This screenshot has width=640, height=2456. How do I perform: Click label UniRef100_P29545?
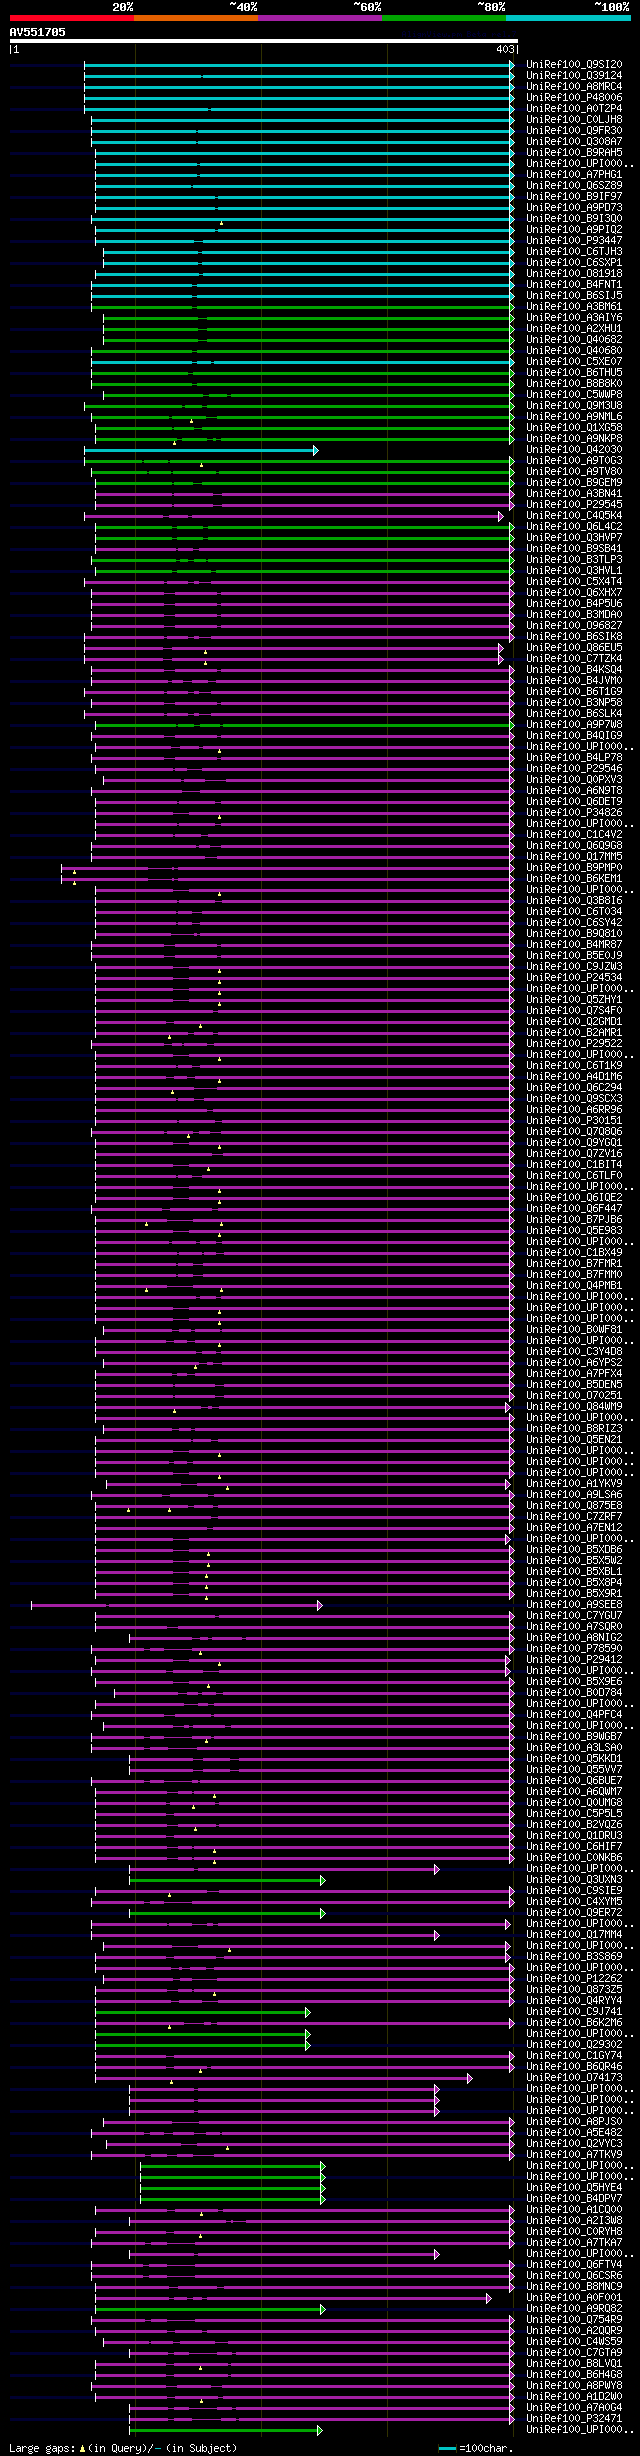574,504
